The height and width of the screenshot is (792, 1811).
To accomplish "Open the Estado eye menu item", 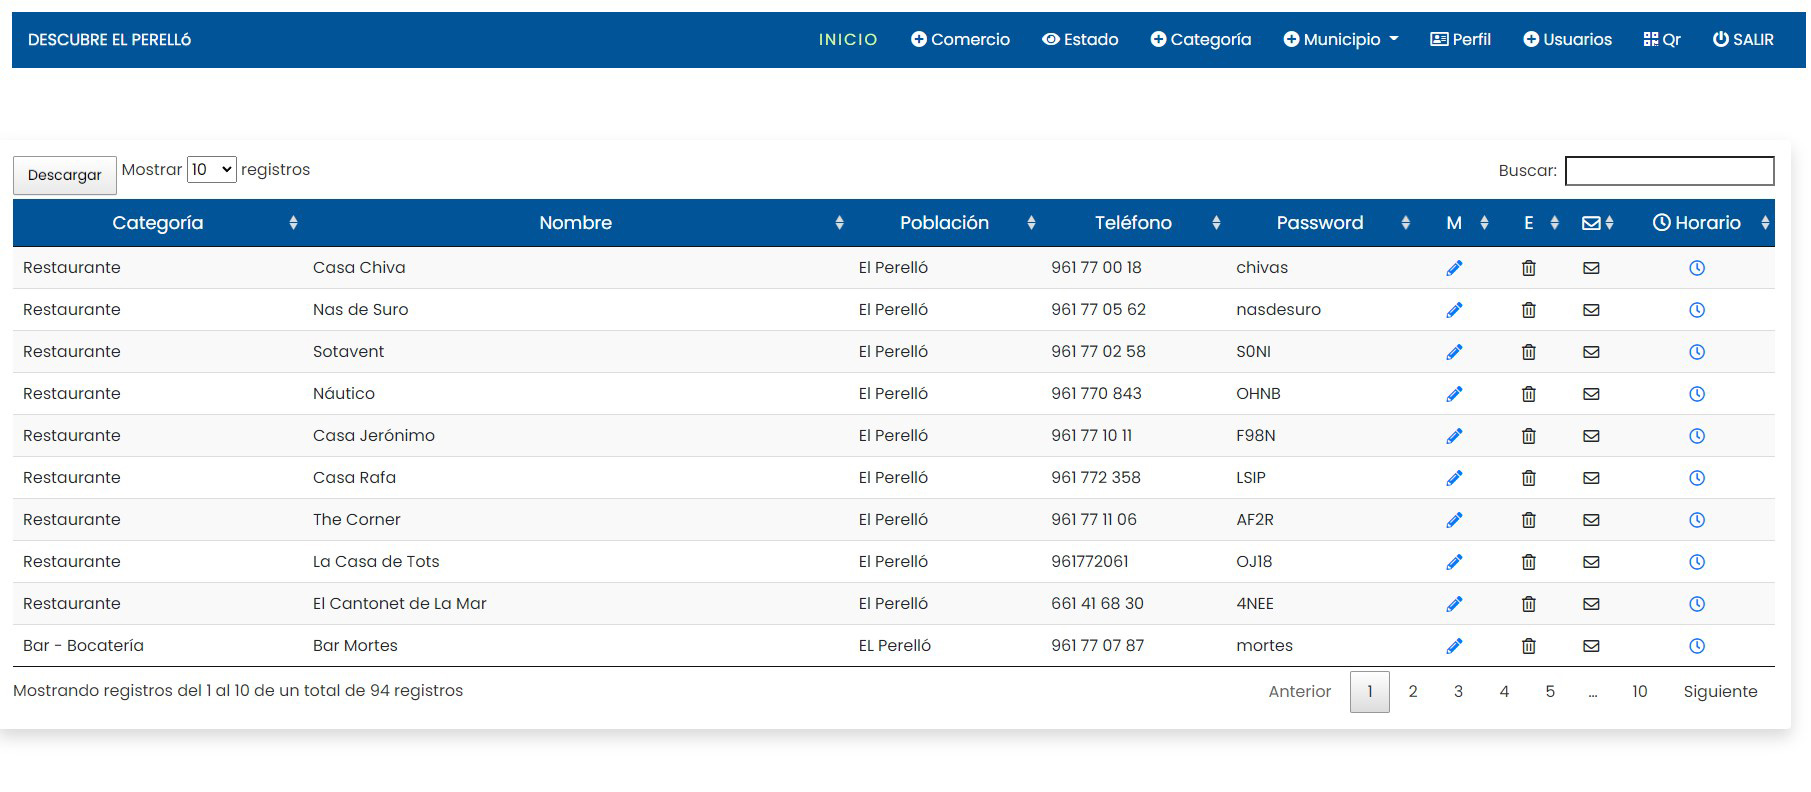I will 1080,40.
